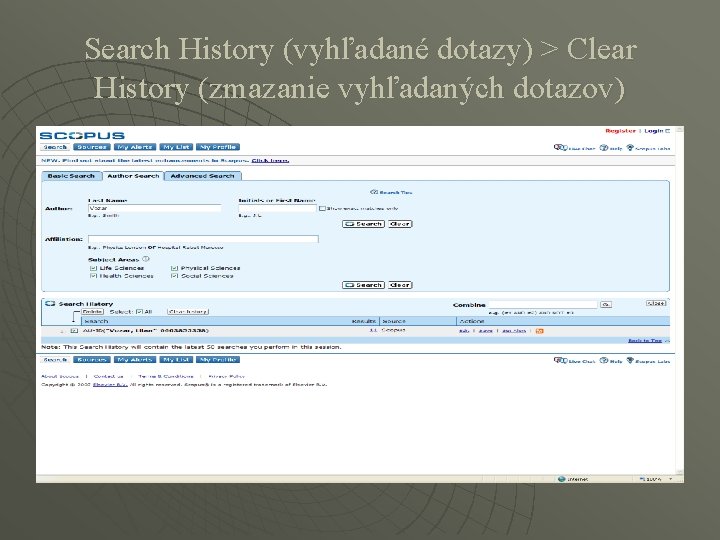Image resolution: width=720 pixels, height=540 pixels.
Task: Click the Last Name input field
Action: click(154, 208)
